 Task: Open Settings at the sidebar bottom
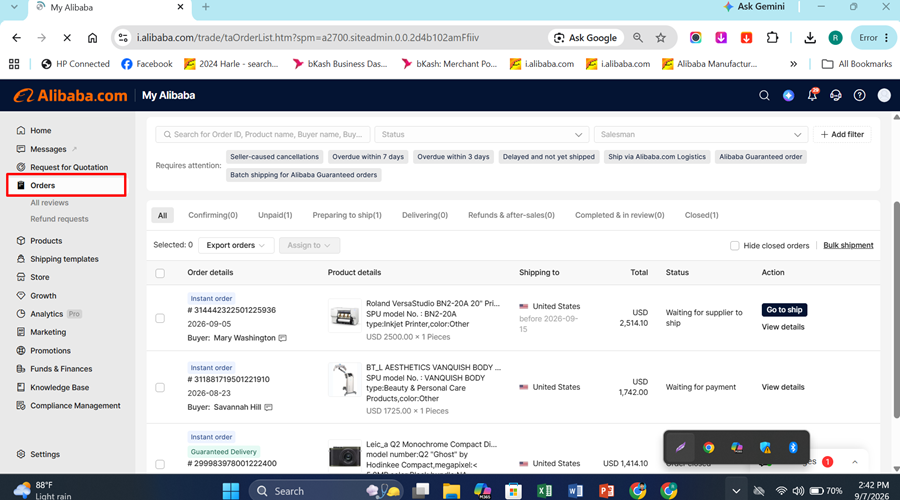[x=45, y=454]
